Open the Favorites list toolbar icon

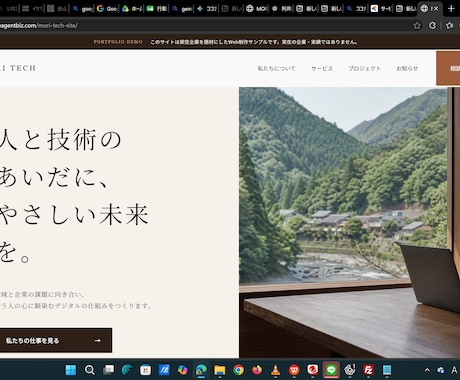(449, 25)
